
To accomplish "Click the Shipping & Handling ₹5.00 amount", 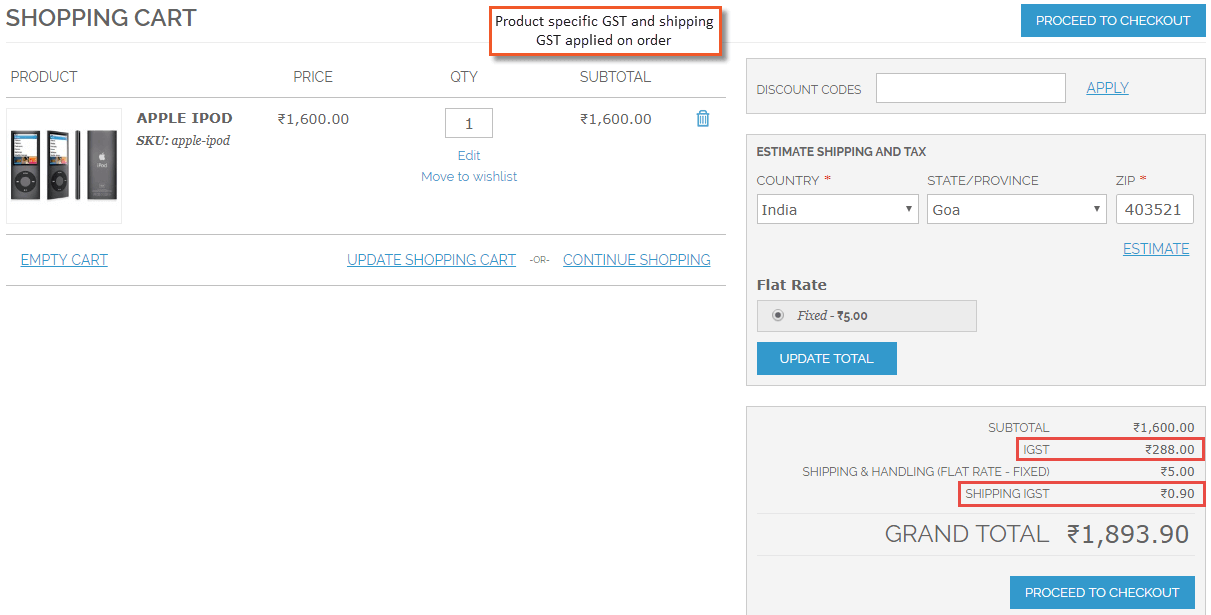I will click(1177, 471).
